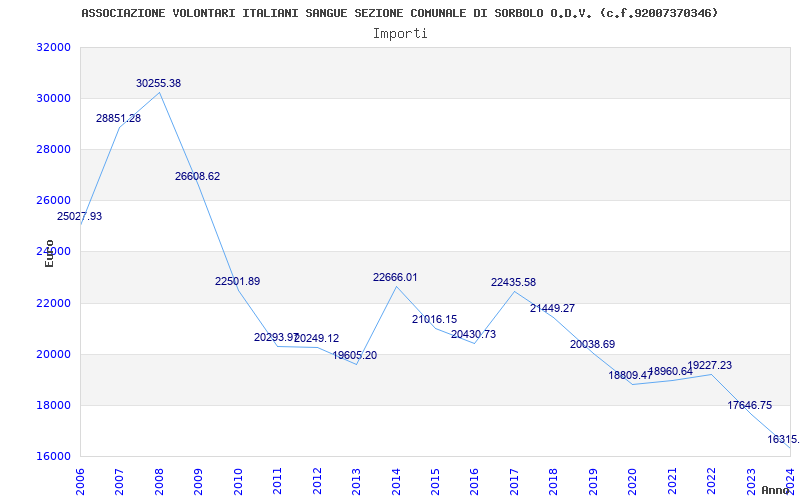The image size is (800, 500).
Task: Click the x-axis year 2022
Action: coord(711,481)
